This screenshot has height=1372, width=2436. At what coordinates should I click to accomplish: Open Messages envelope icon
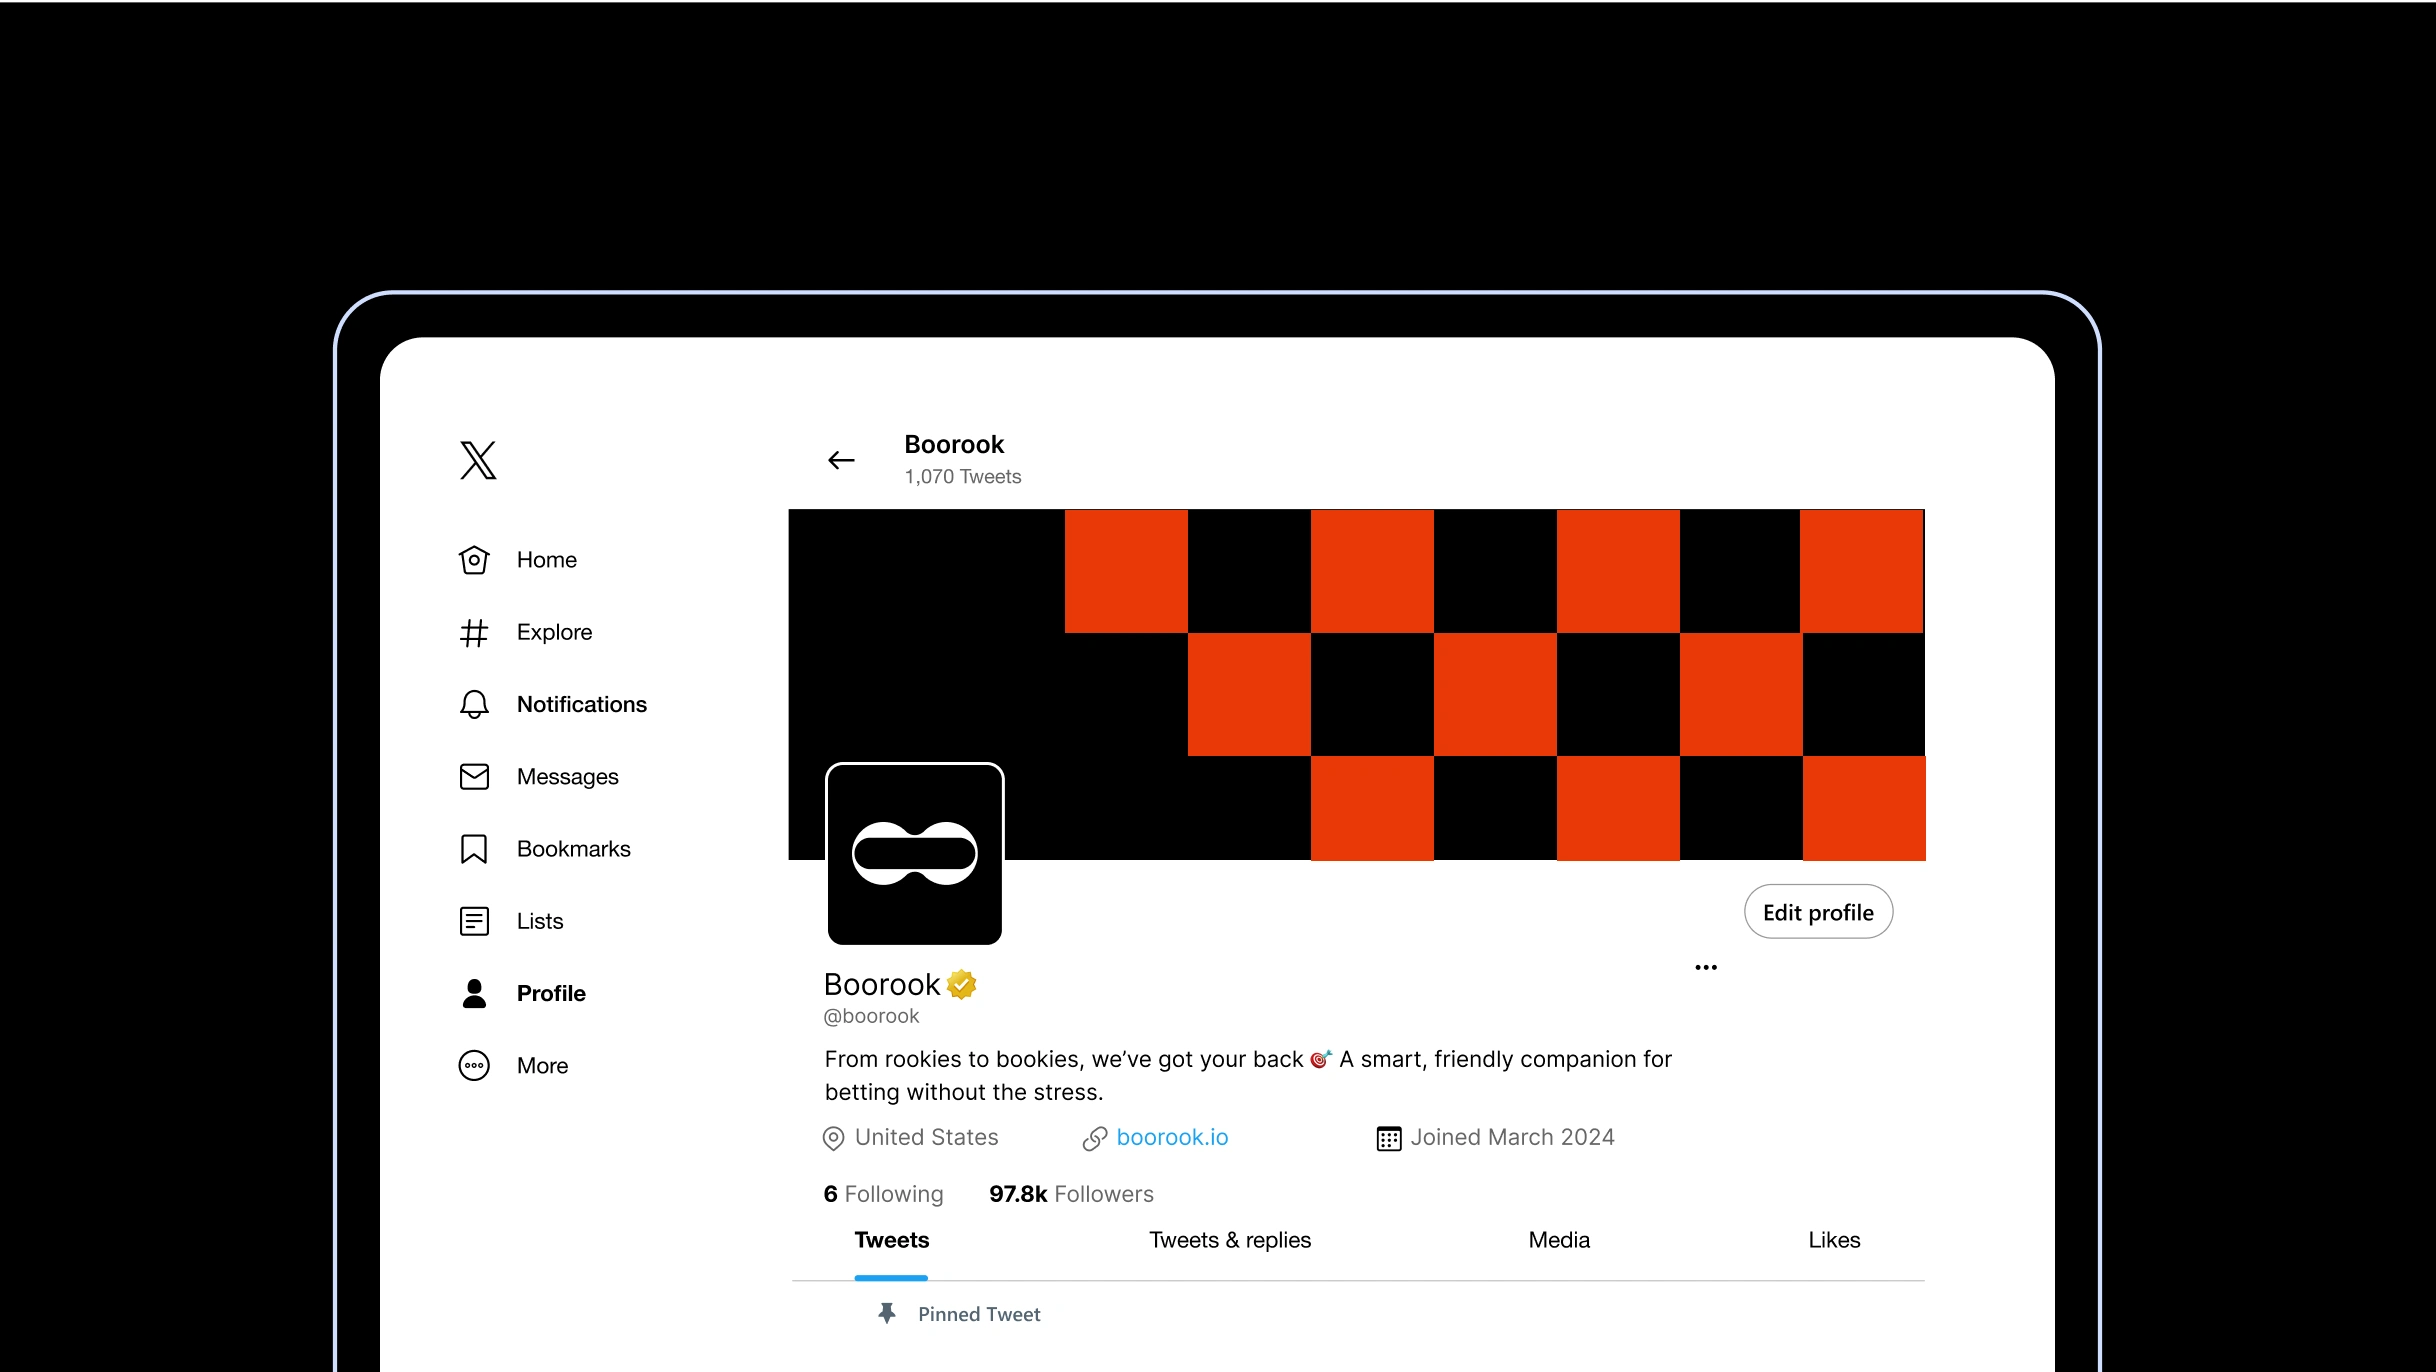(x=474, y=777)
